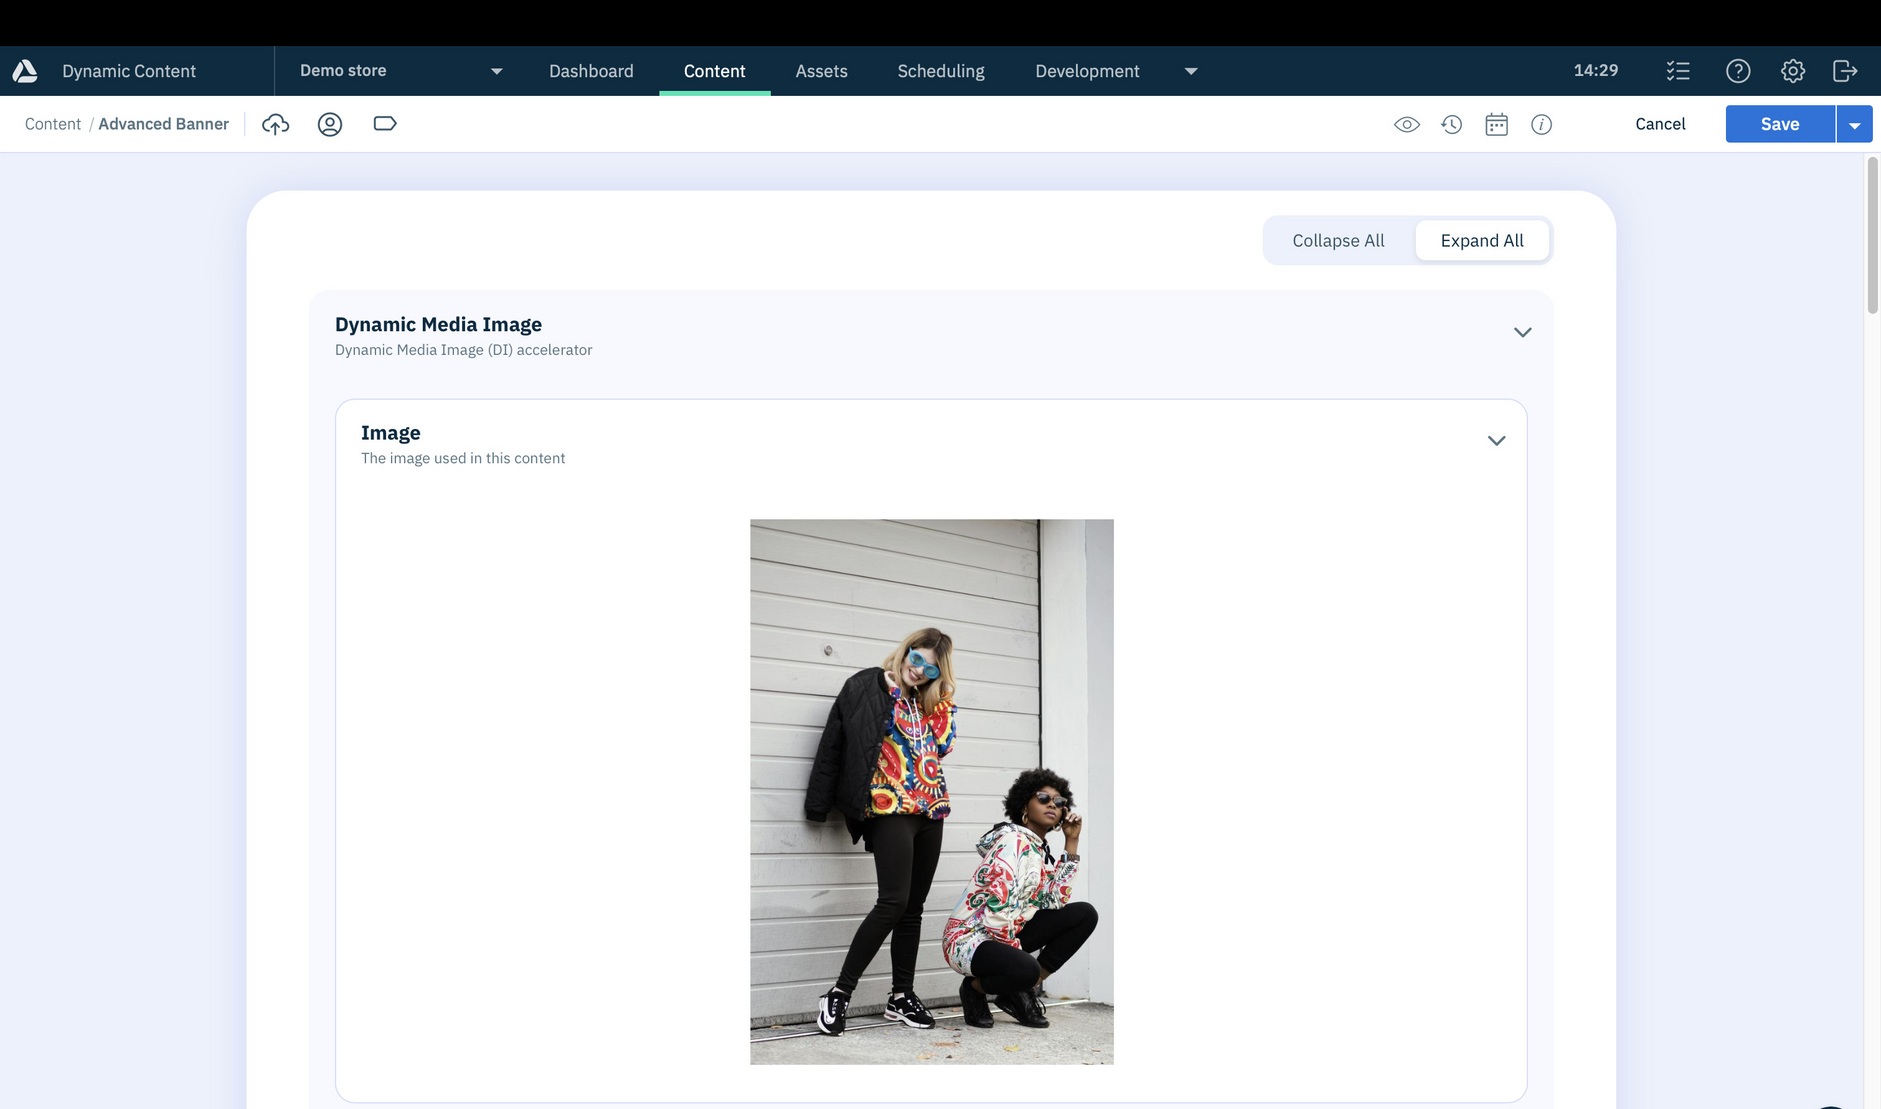Click 'Dynamic Media Image (DI) accelerator' description
The height and width of the screenshot is (1109, 1881).
click(x=464, y=350)
